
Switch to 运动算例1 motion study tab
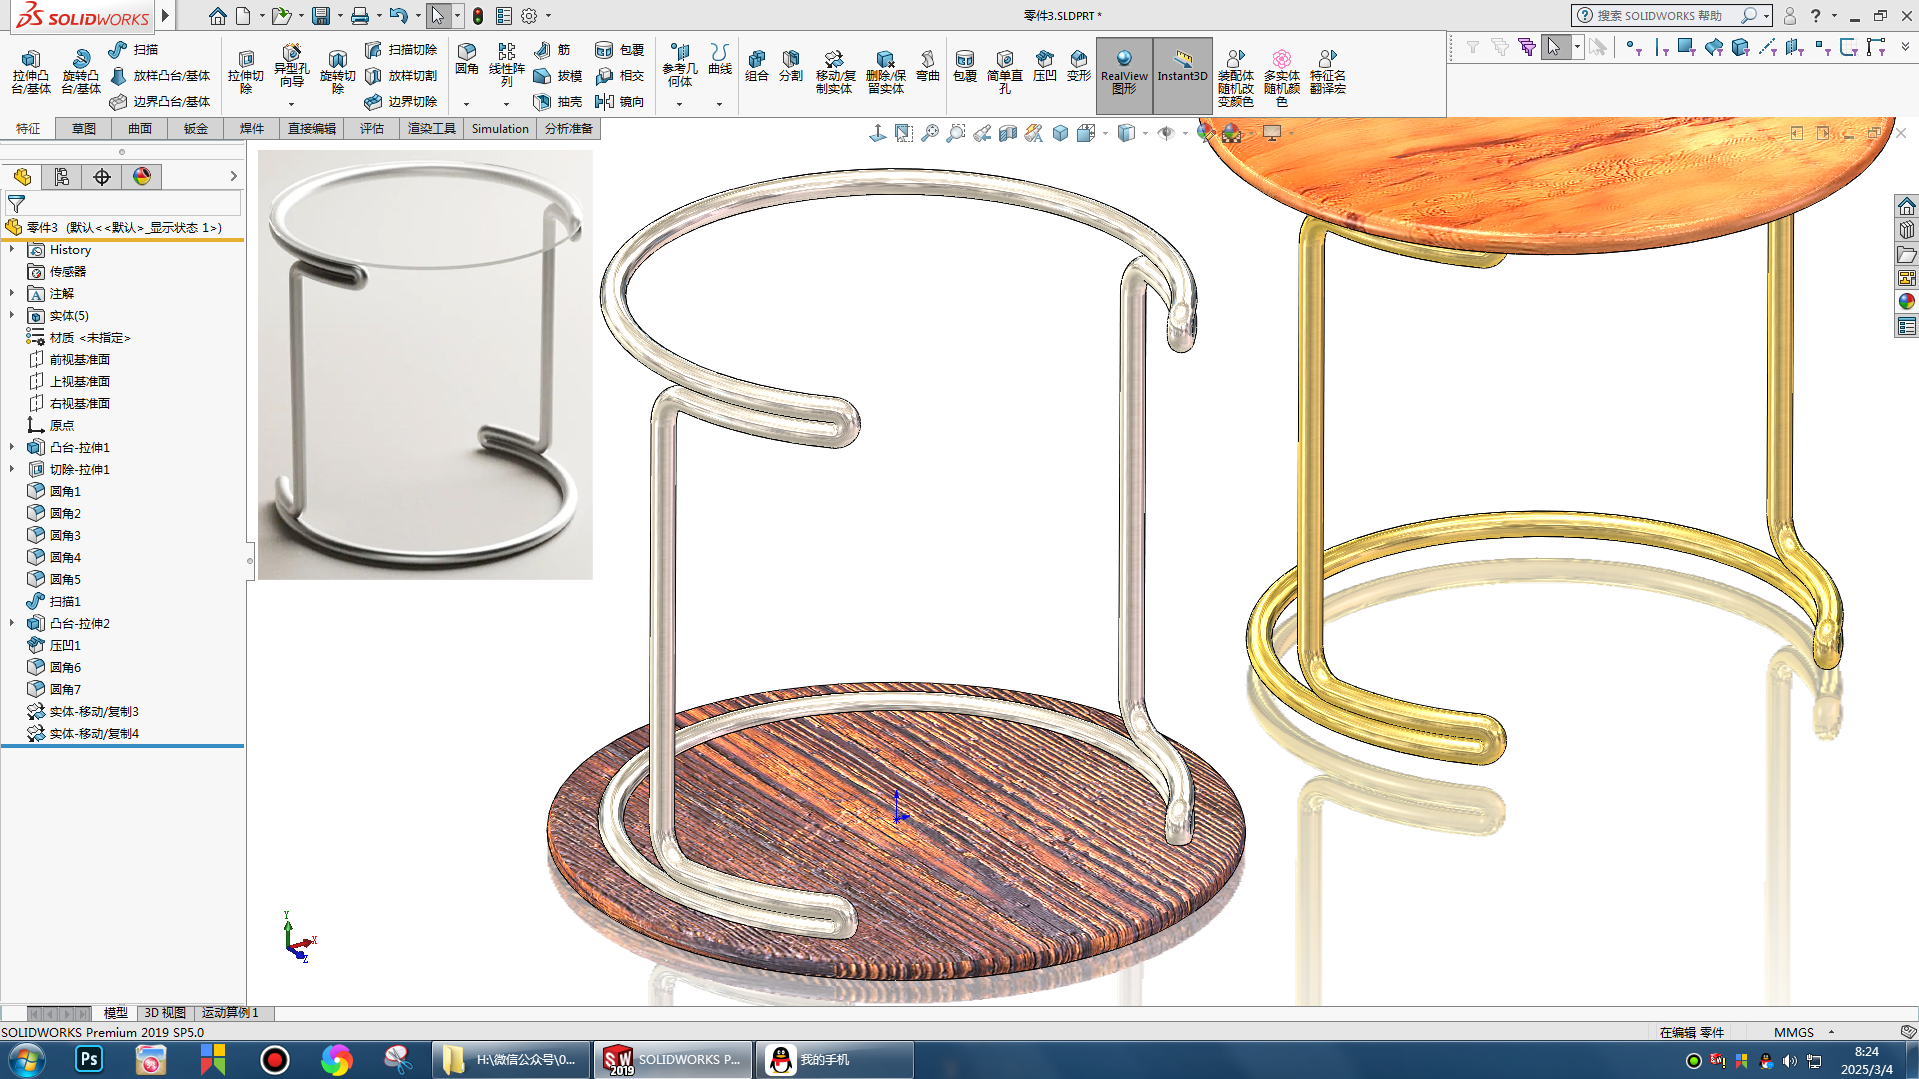230,1013
